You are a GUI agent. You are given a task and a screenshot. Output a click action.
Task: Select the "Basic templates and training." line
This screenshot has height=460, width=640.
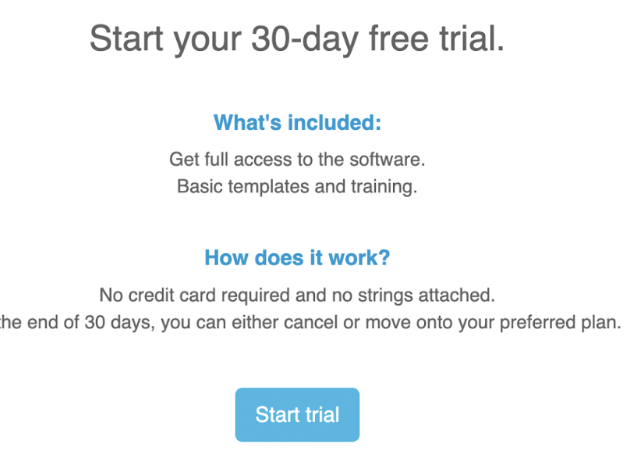point(297,187)
